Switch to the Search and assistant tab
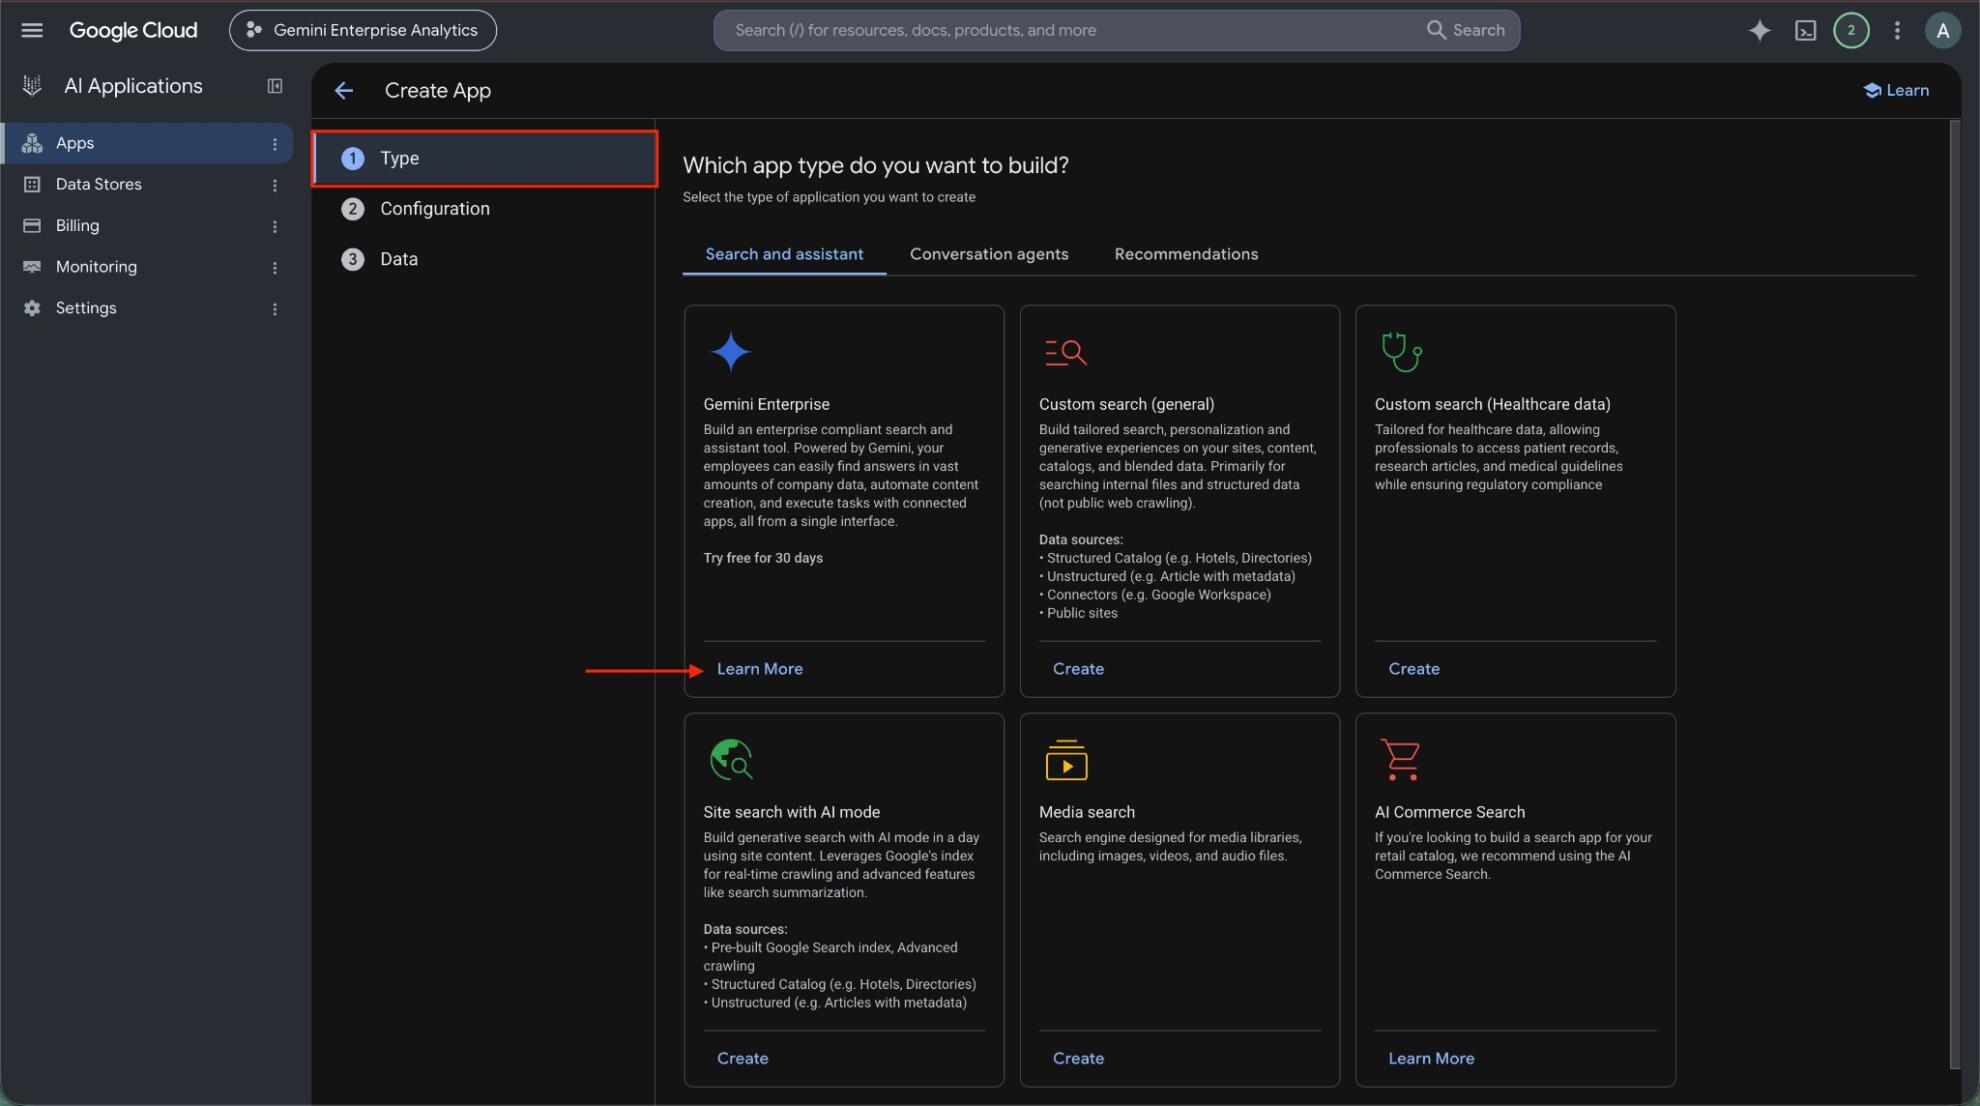This screenshot has width=1980, height=1106. pyautogui.click(x=784, y=254)
